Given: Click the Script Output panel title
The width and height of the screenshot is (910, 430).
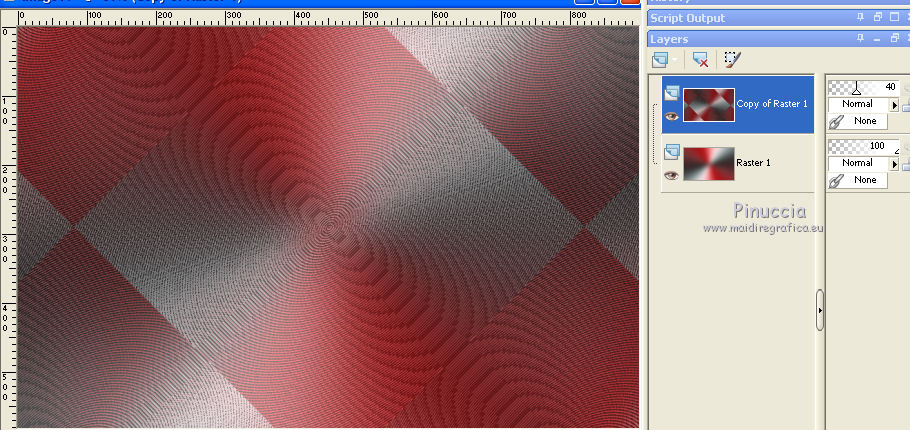Looking at the screenshot, I should pos(688,18).
